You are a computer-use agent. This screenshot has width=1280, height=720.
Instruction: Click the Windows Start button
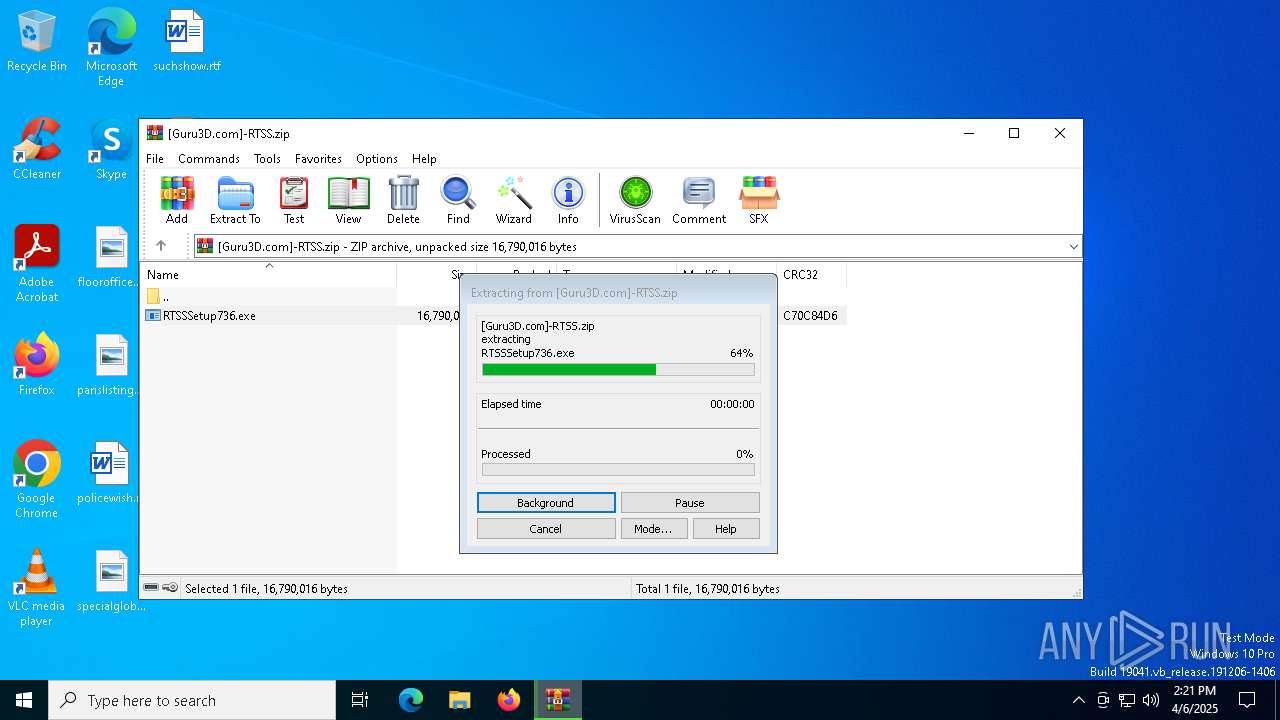coord(24,700)
